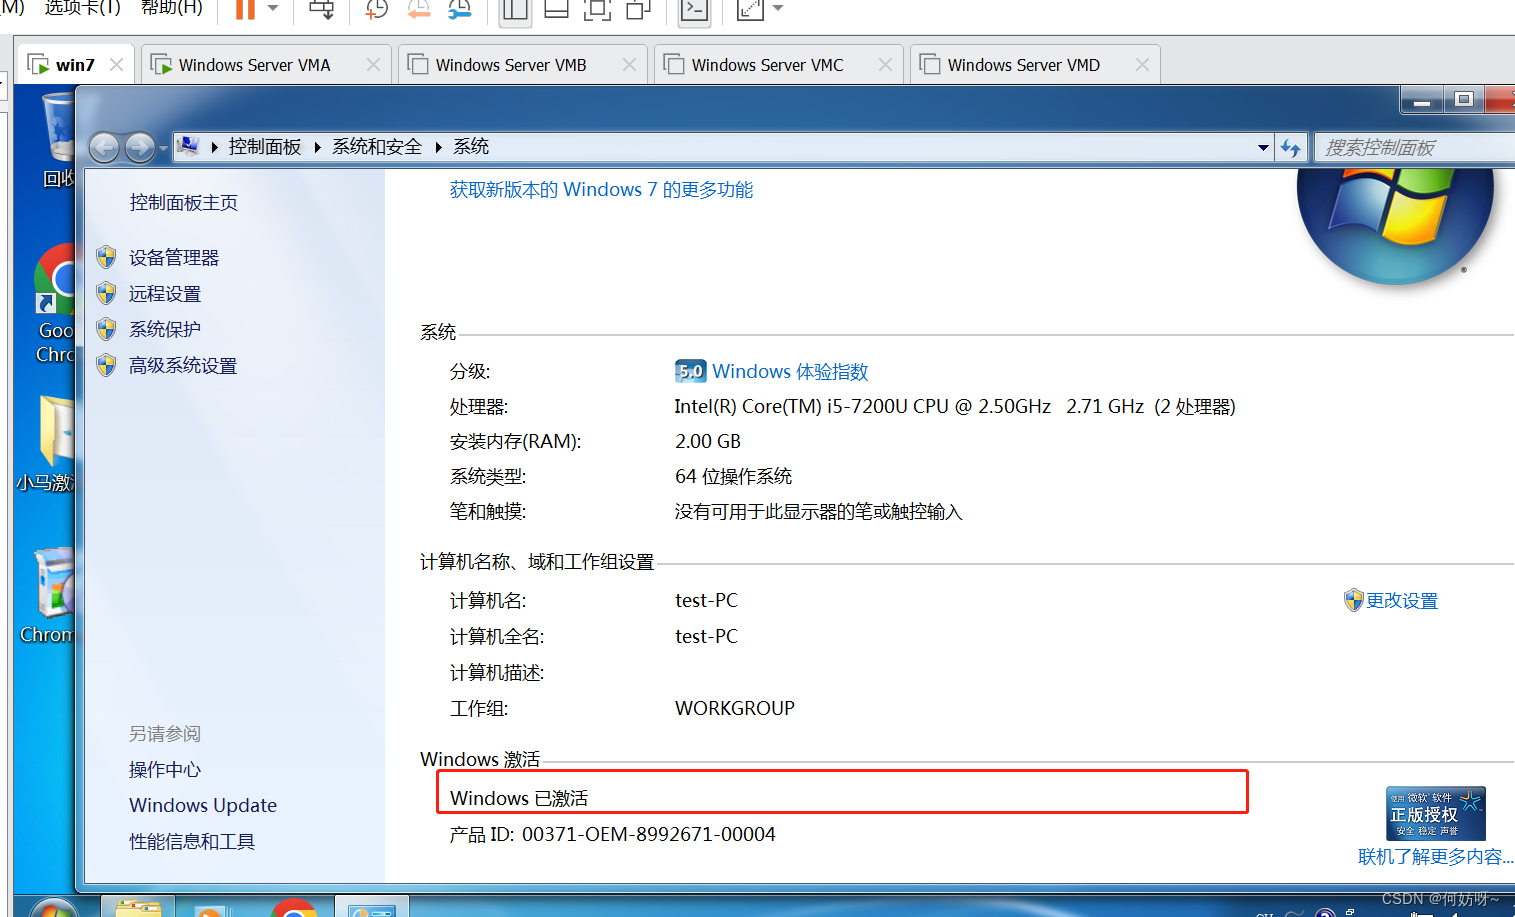Focus the 搜索控制面板 search box
This screenshot has width=1515, height=917.
(1414, 148)
